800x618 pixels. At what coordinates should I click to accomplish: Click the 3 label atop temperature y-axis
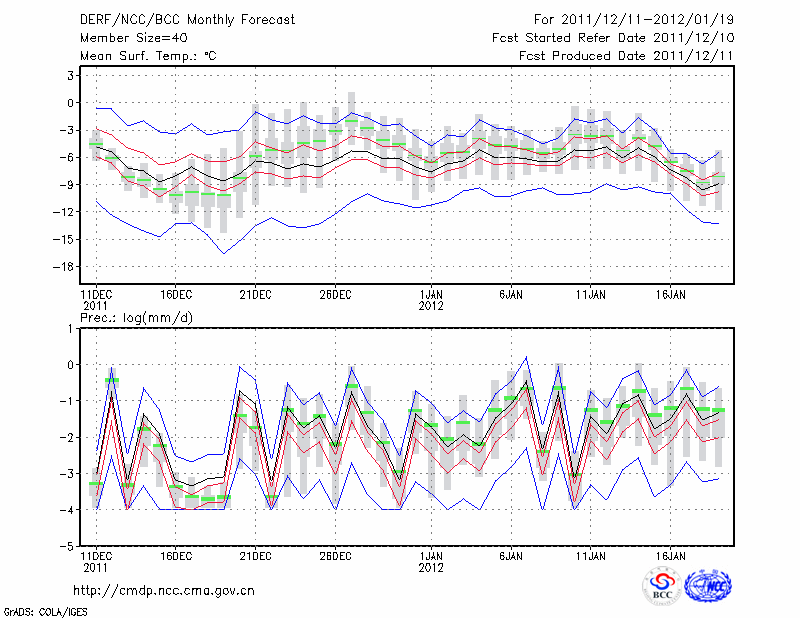[x=71, y=75]
